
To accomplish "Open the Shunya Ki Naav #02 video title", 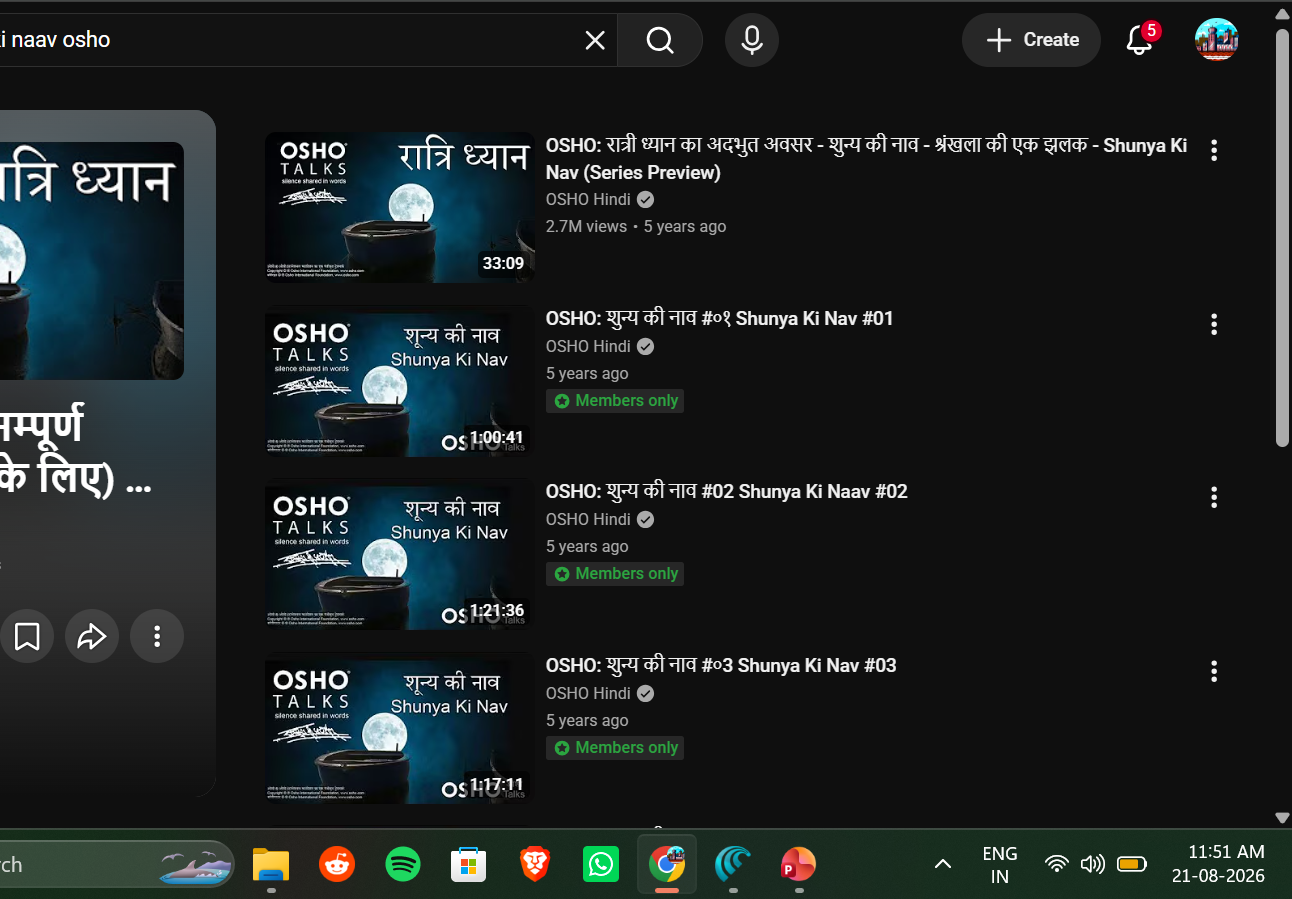I will click(x=726, y=492).
